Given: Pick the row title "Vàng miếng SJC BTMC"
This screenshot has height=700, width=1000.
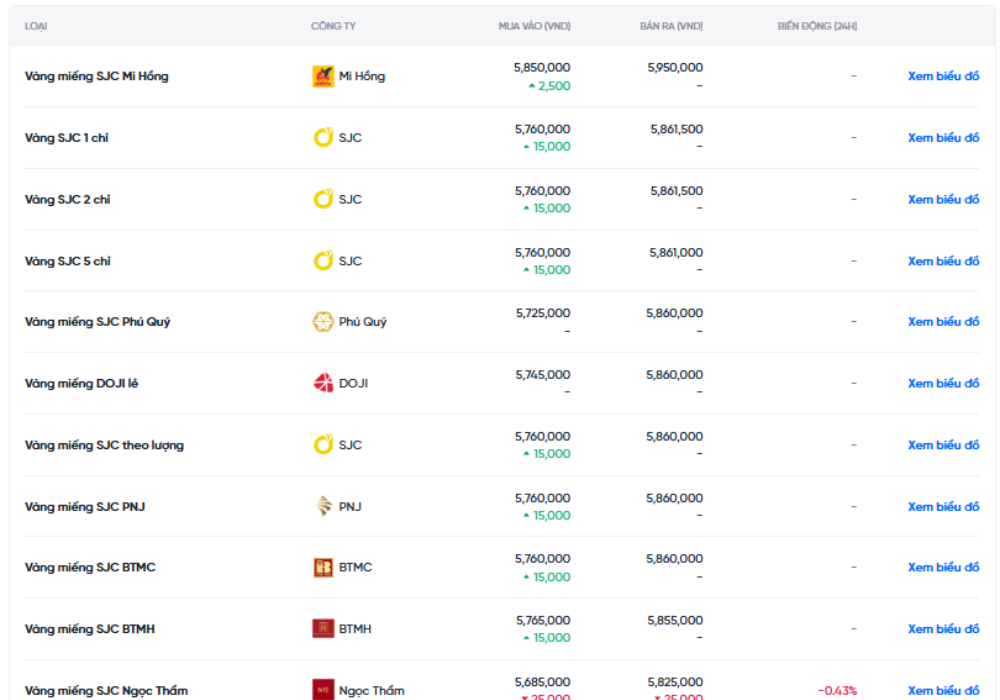Looking at the screenshot, I should pos(90,567).
